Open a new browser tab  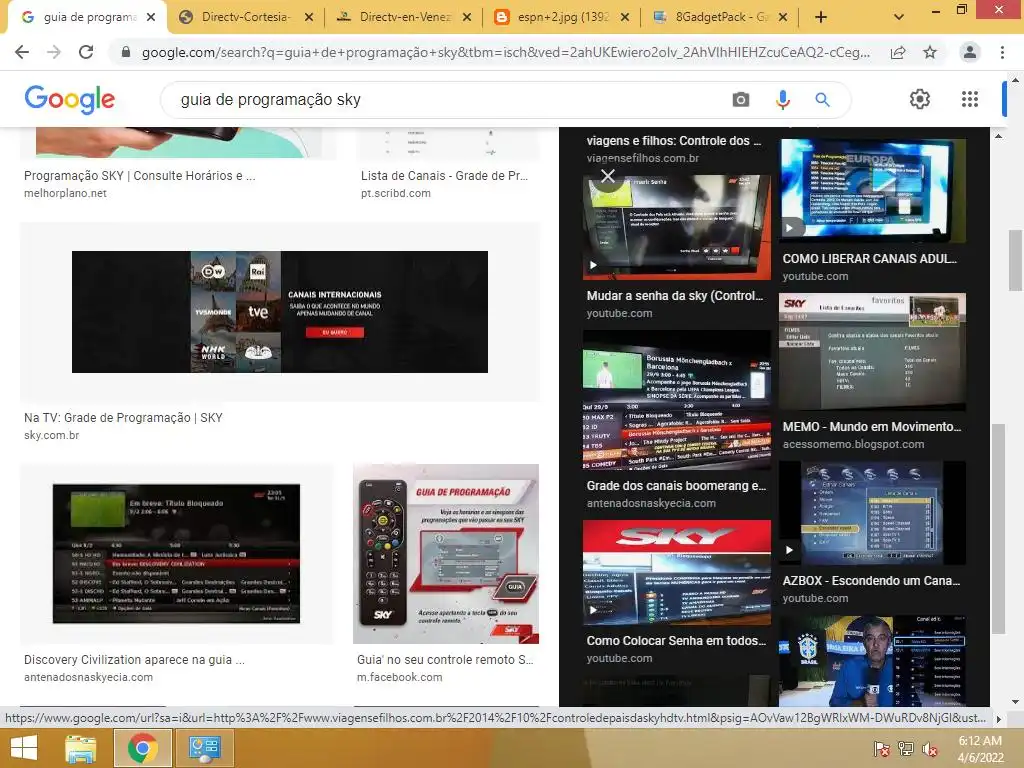821,17
